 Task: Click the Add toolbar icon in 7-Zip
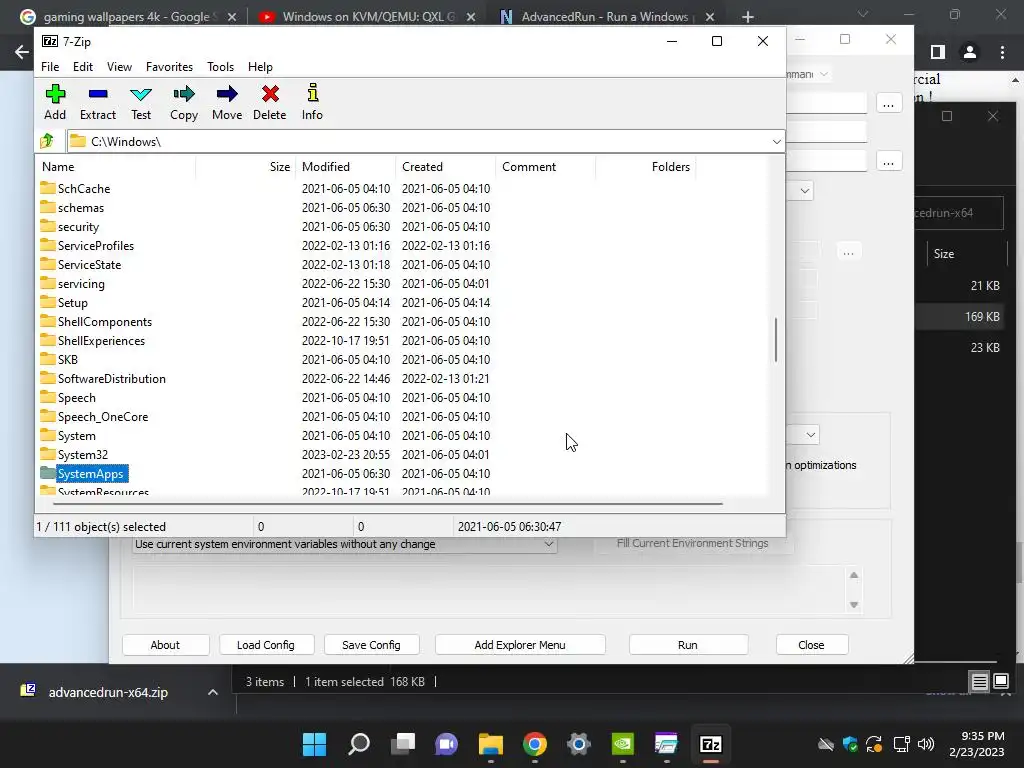(55, 102)
